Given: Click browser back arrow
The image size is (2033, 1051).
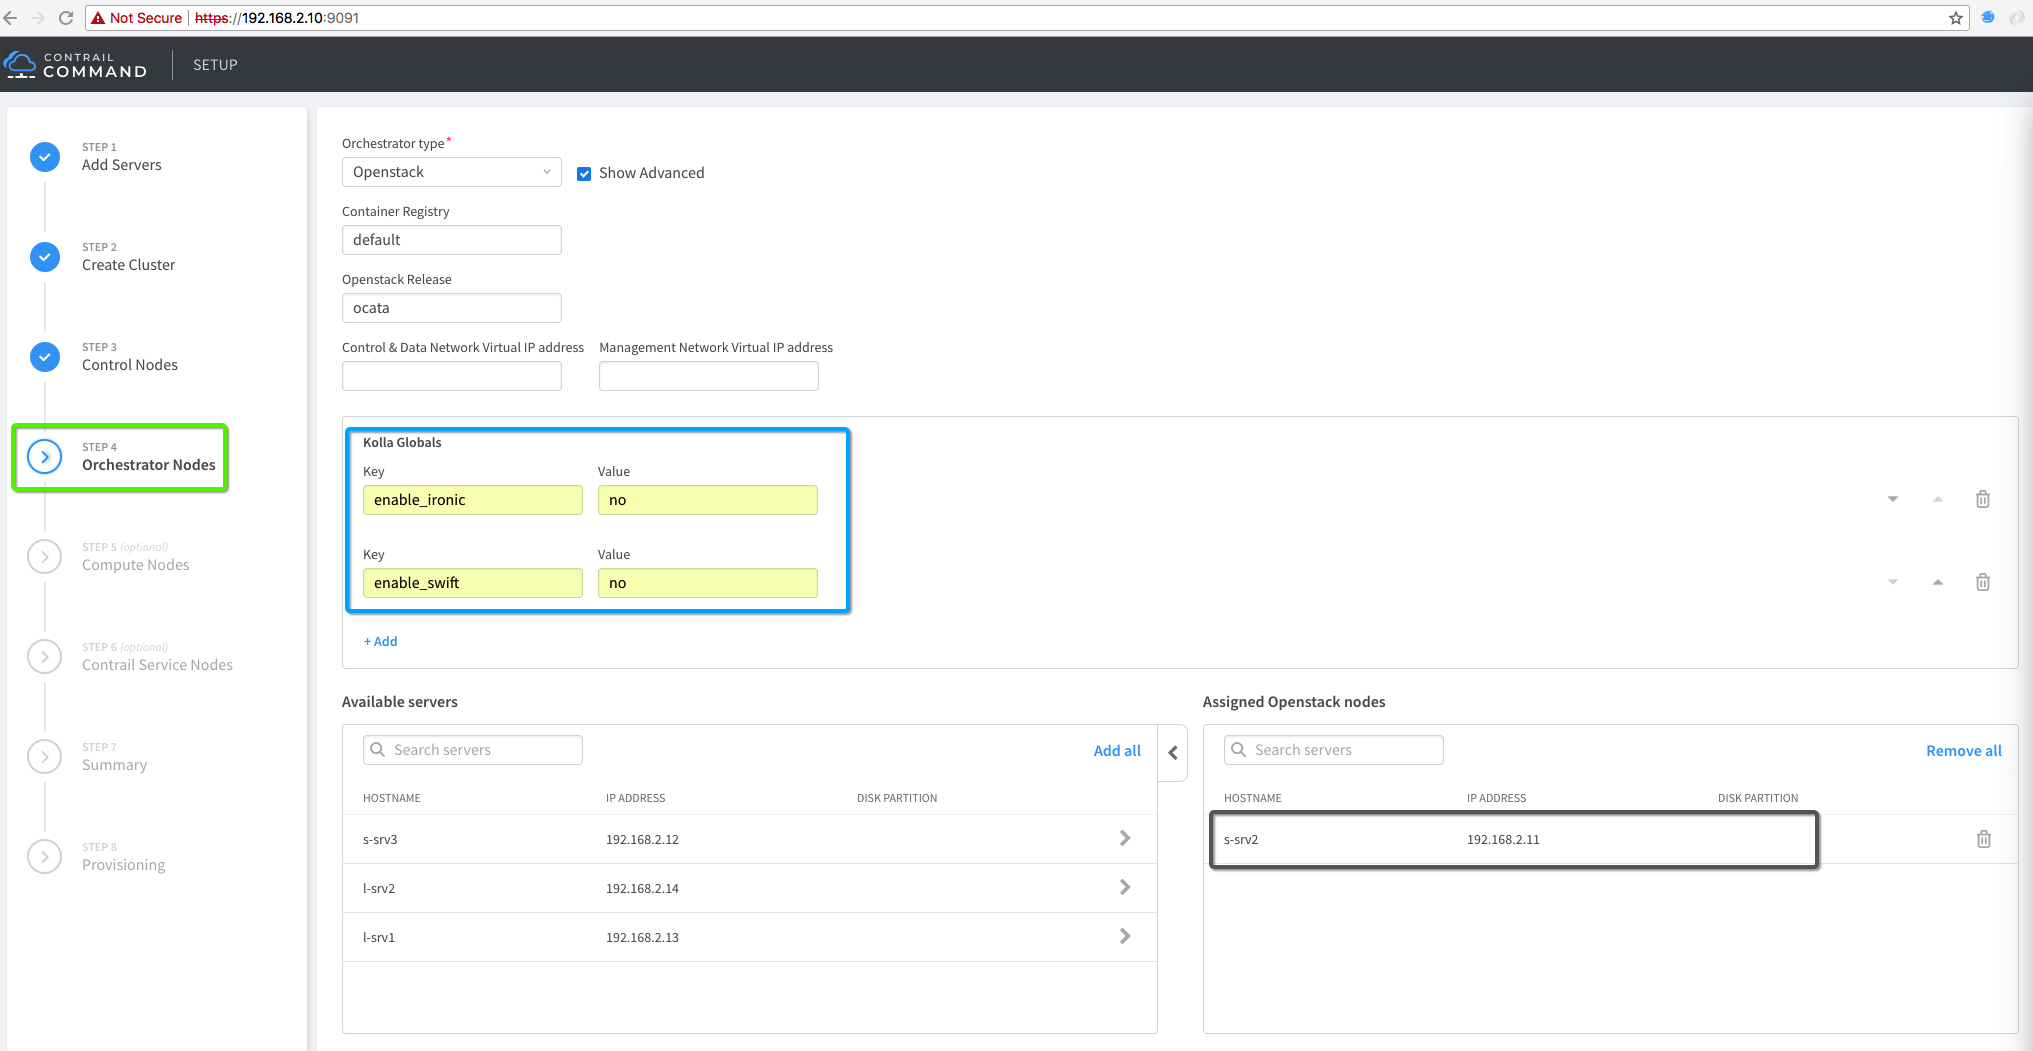Looking at the screenshot, I should [x=11, y=18].
